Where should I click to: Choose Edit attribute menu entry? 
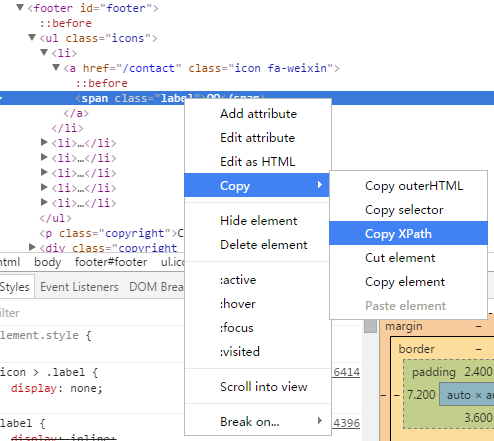(258, 138)
